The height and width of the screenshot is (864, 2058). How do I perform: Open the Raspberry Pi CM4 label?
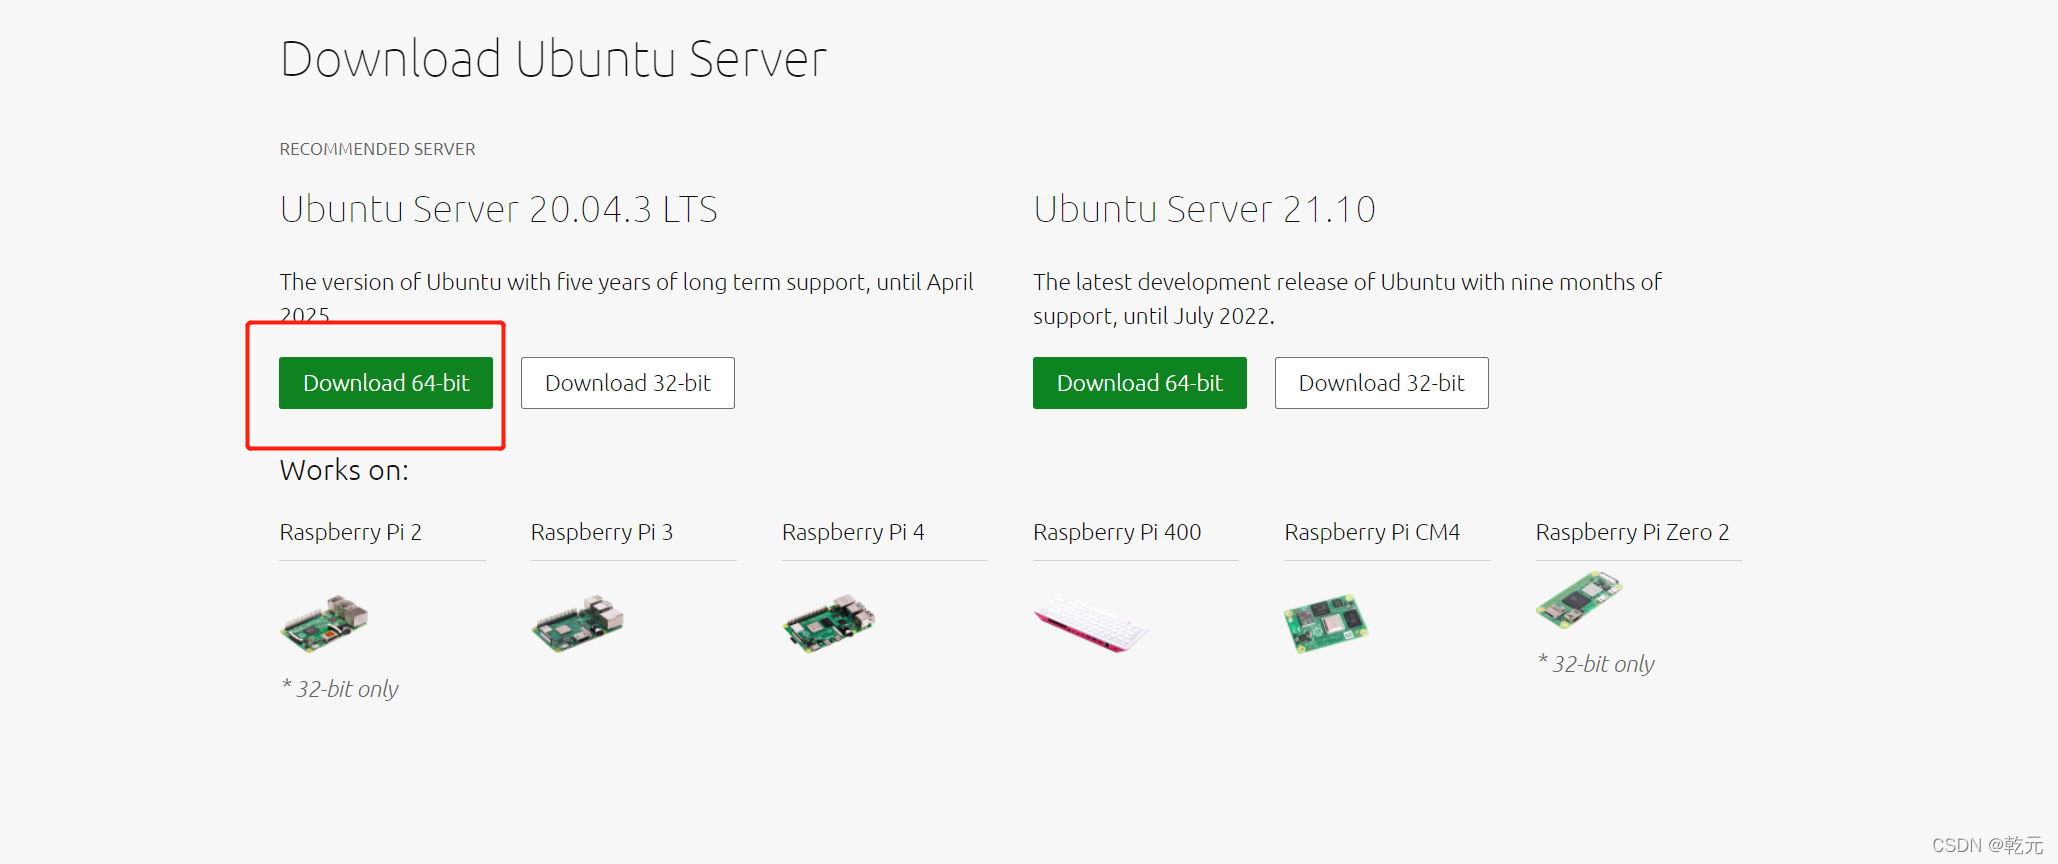pyautogui.click(x=1372, y=532)
